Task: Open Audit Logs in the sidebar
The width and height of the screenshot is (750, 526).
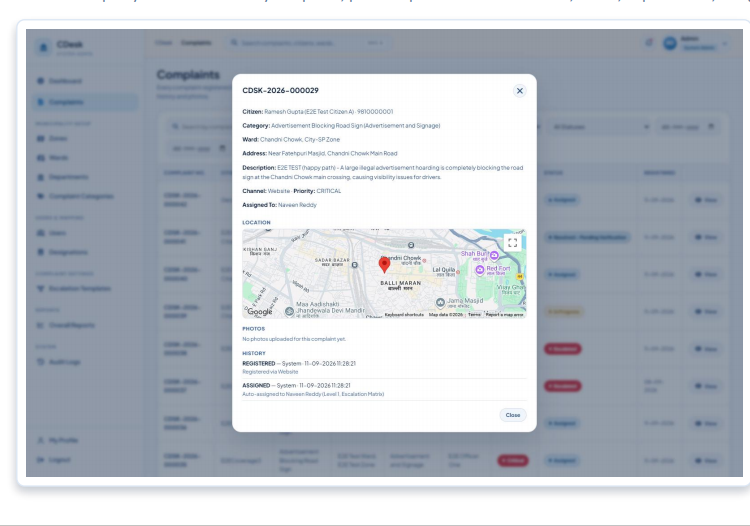Action: pos(86,362)
